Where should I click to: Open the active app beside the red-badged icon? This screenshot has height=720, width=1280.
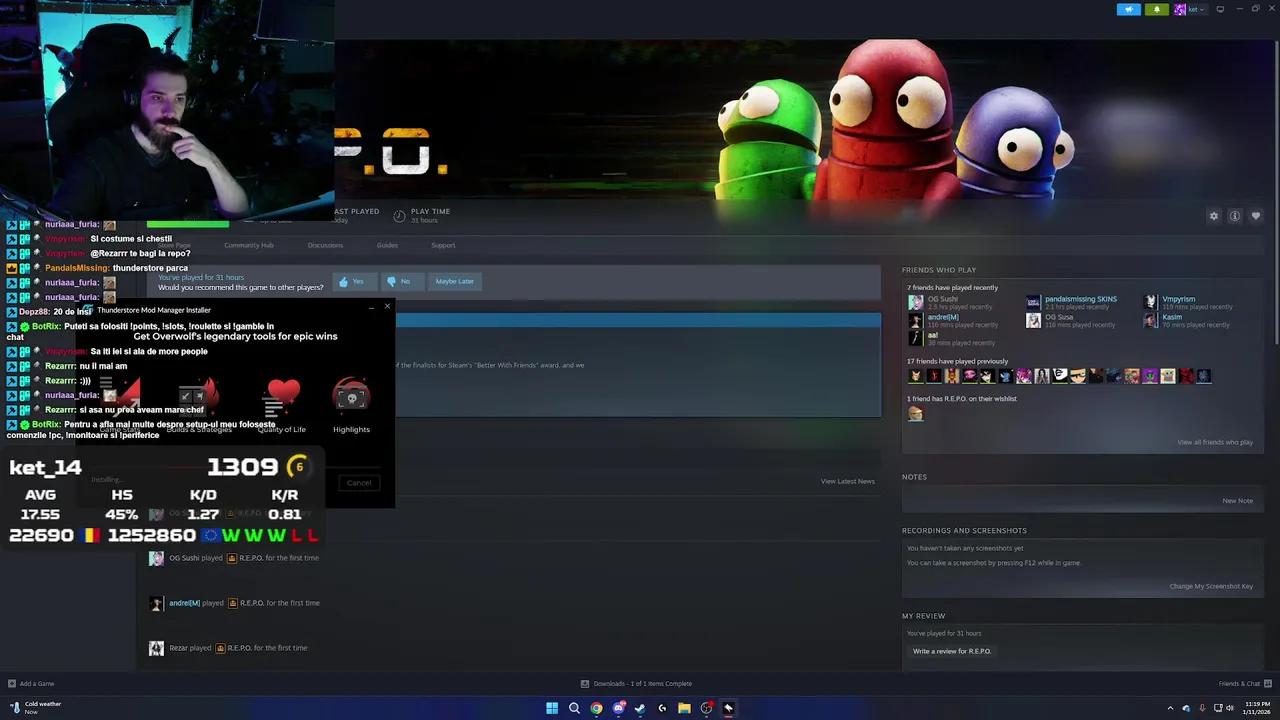point(728,708)
